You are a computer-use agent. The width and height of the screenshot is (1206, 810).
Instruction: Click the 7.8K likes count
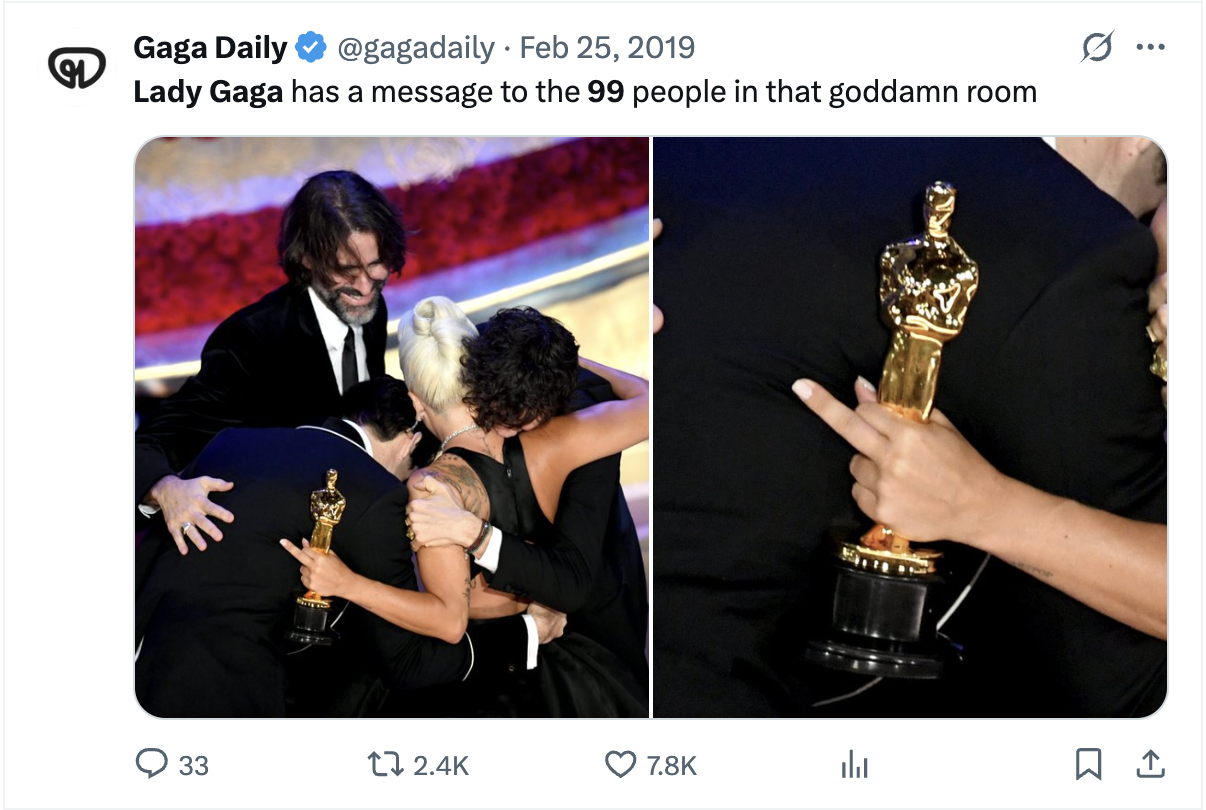(671, 766)
